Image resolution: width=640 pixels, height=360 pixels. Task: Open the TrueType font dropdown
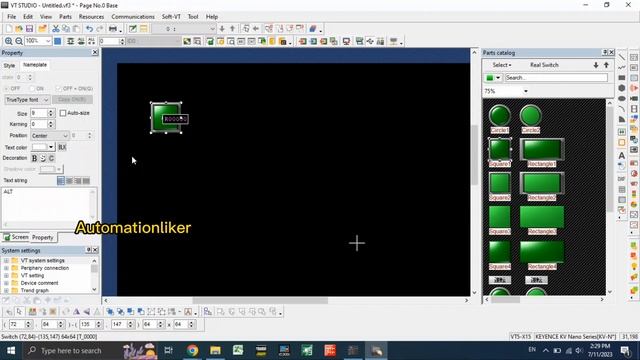coord(27,100)
